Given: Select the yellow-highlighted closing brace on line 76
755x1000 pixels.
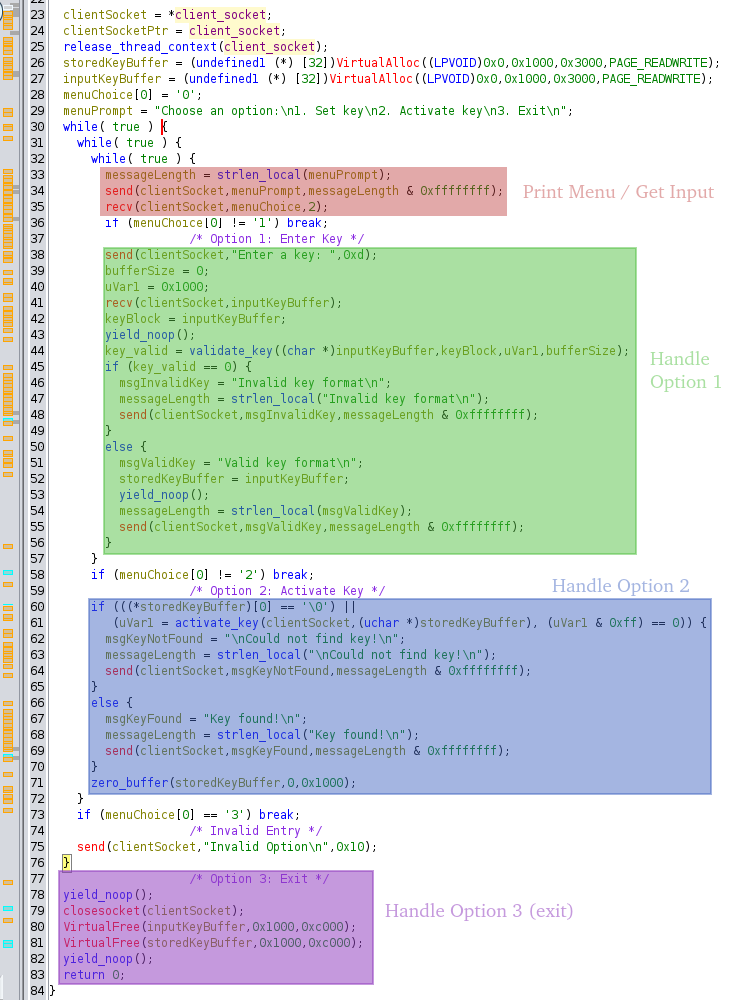Looking at the screenshot, I should (66, 862).
